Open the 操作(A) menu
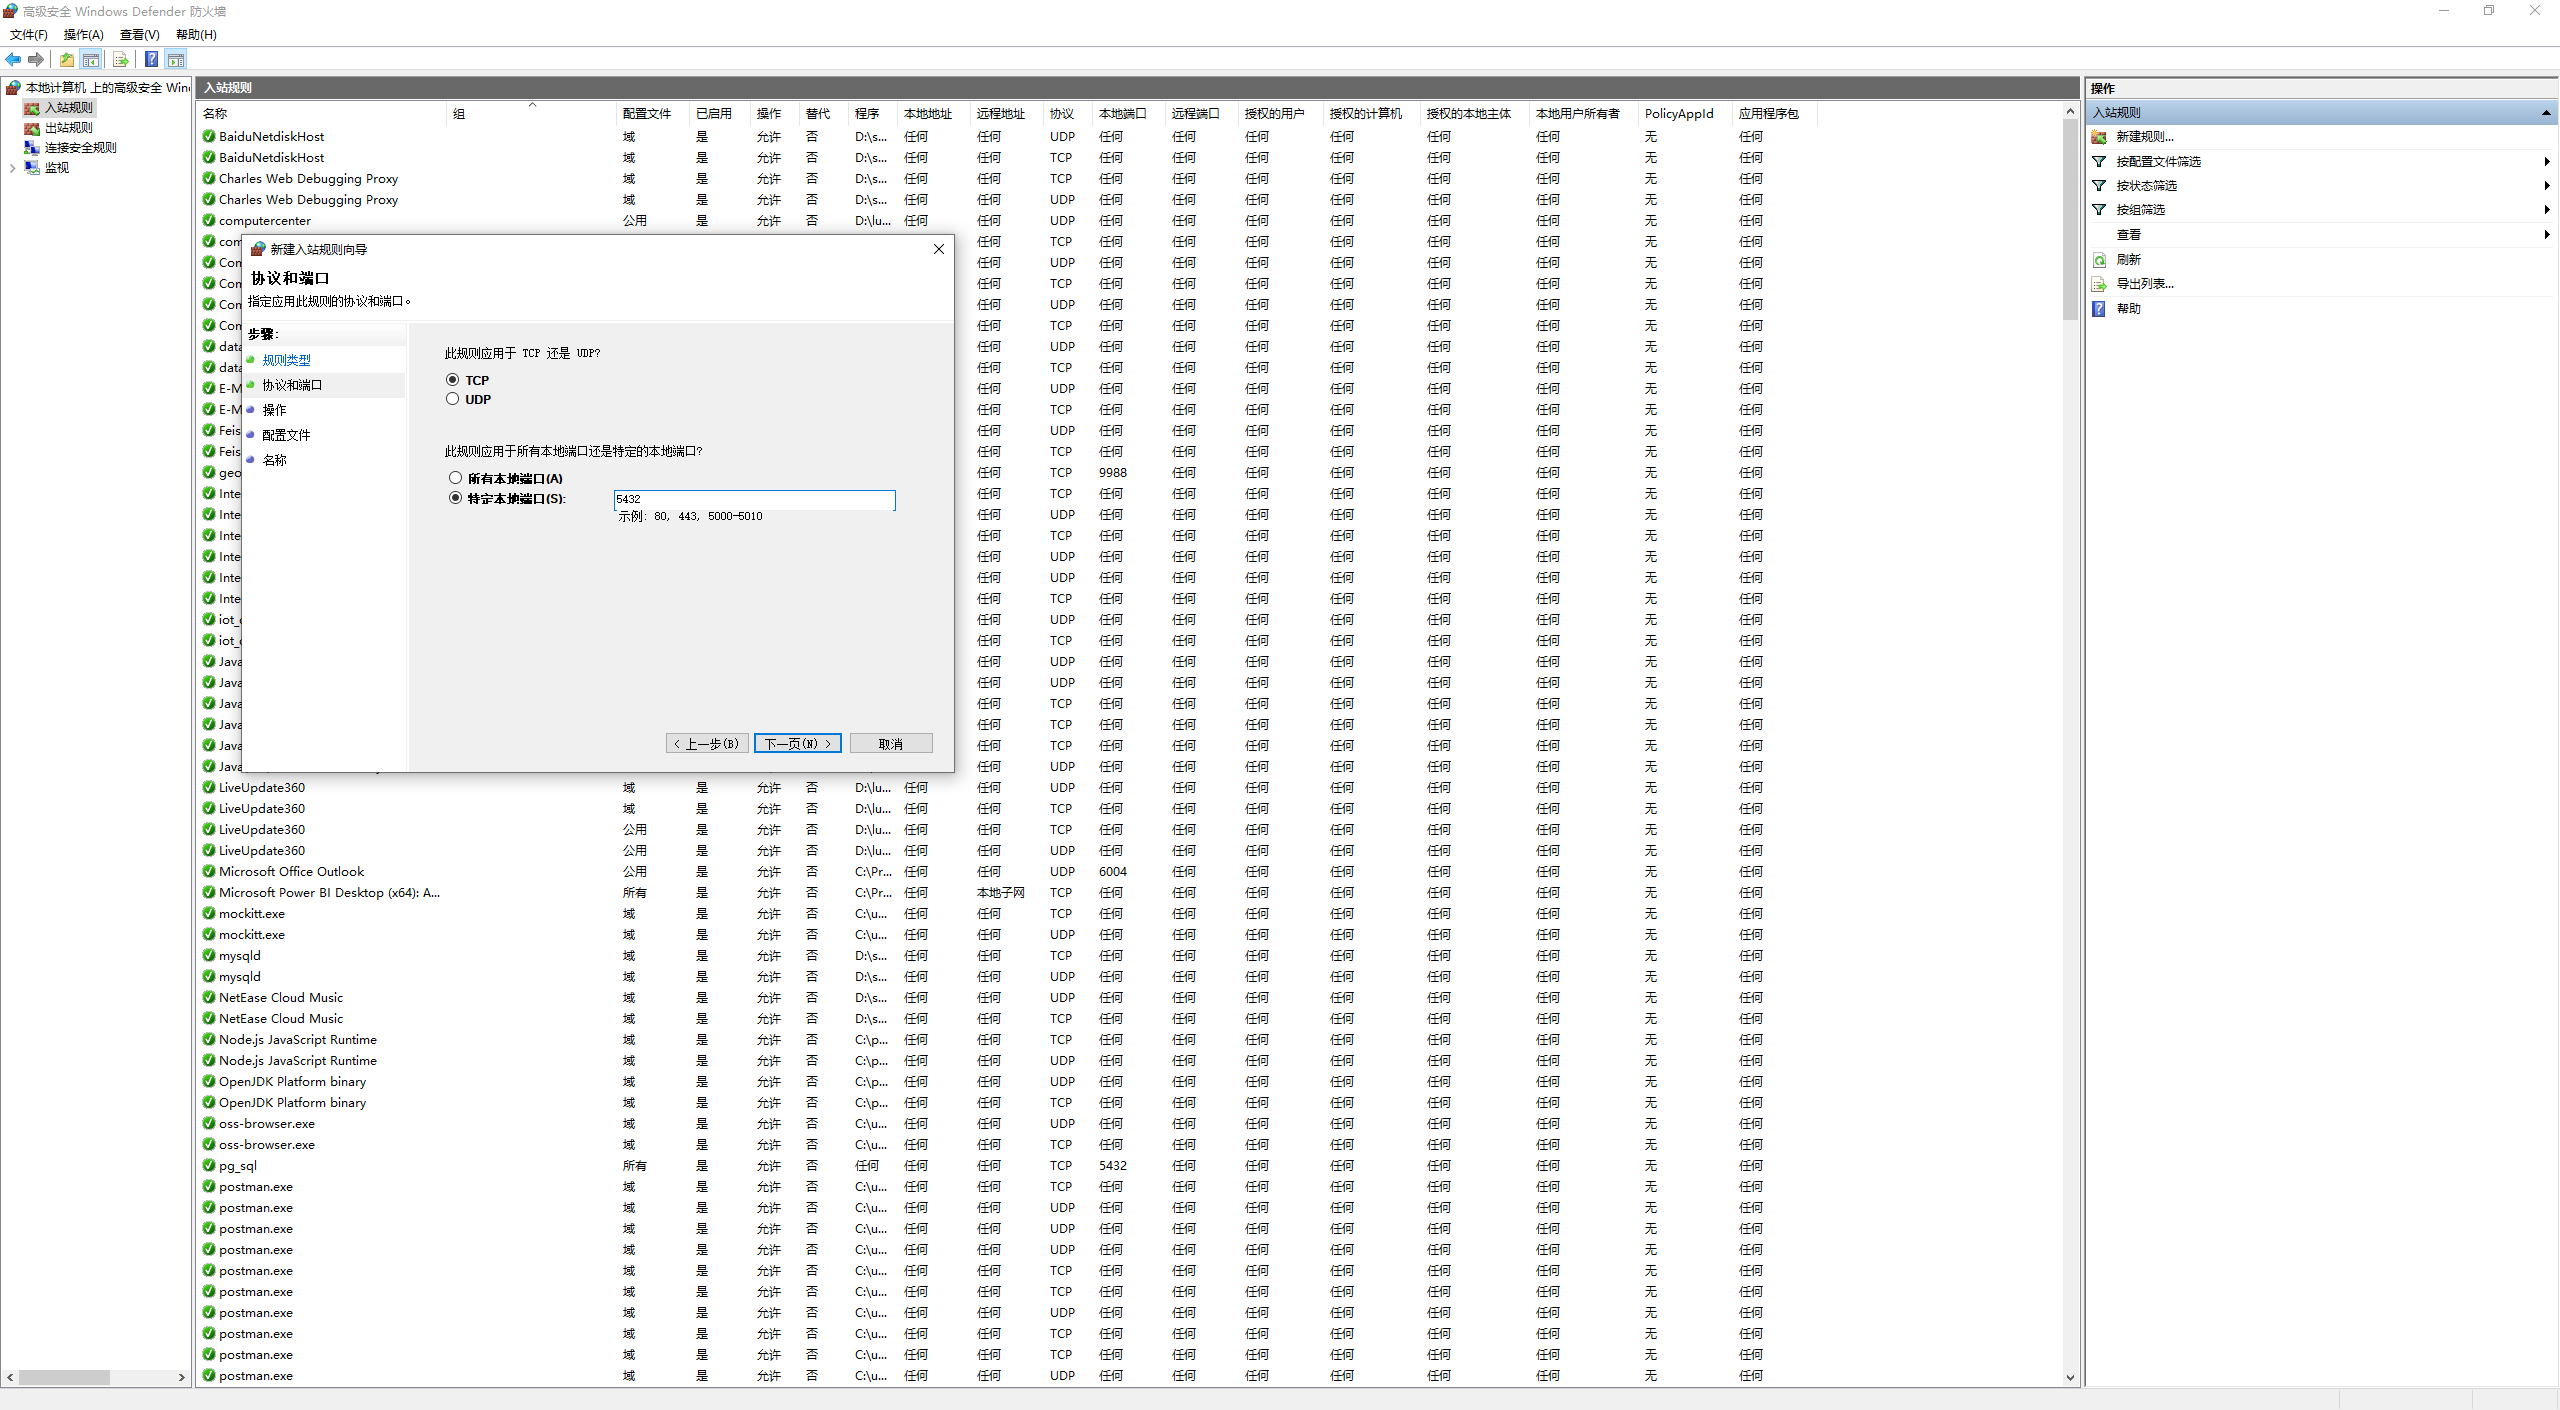Image resolution: width=2560 pixels, height=1410 pixels. pos(83,35)
